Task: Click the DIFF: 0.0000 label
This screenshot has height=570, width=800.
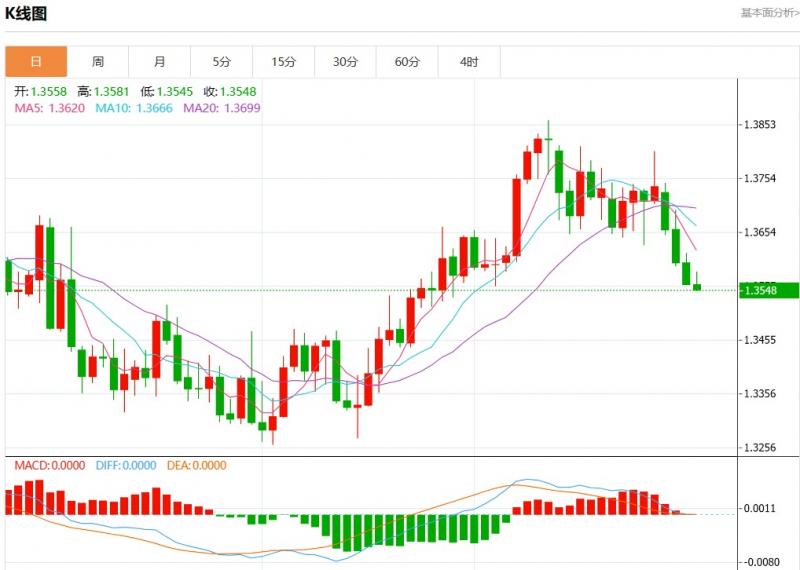Action: pos(126,465)
